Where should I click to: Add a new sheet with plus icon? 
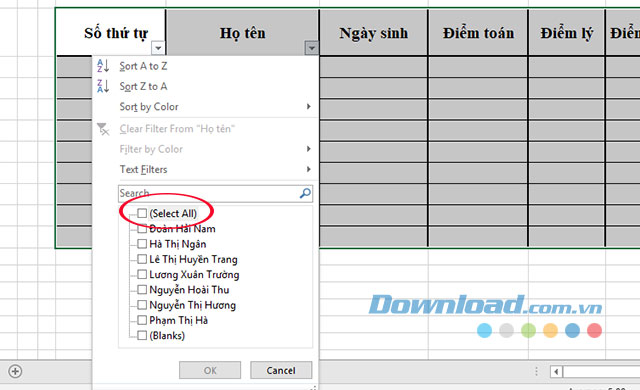15,371
